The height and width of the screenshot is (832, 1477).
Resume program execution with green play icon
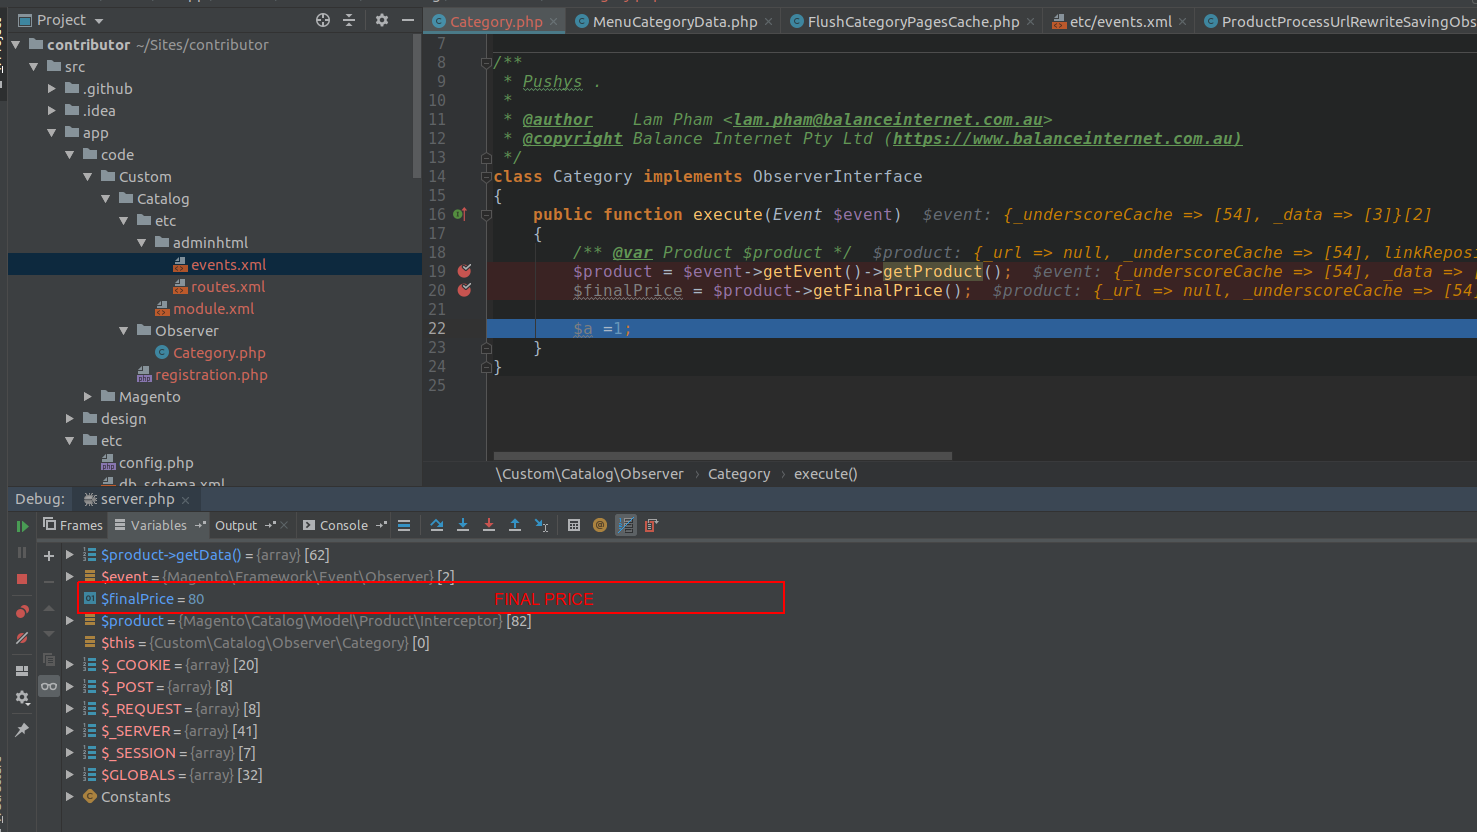(22, 525)
